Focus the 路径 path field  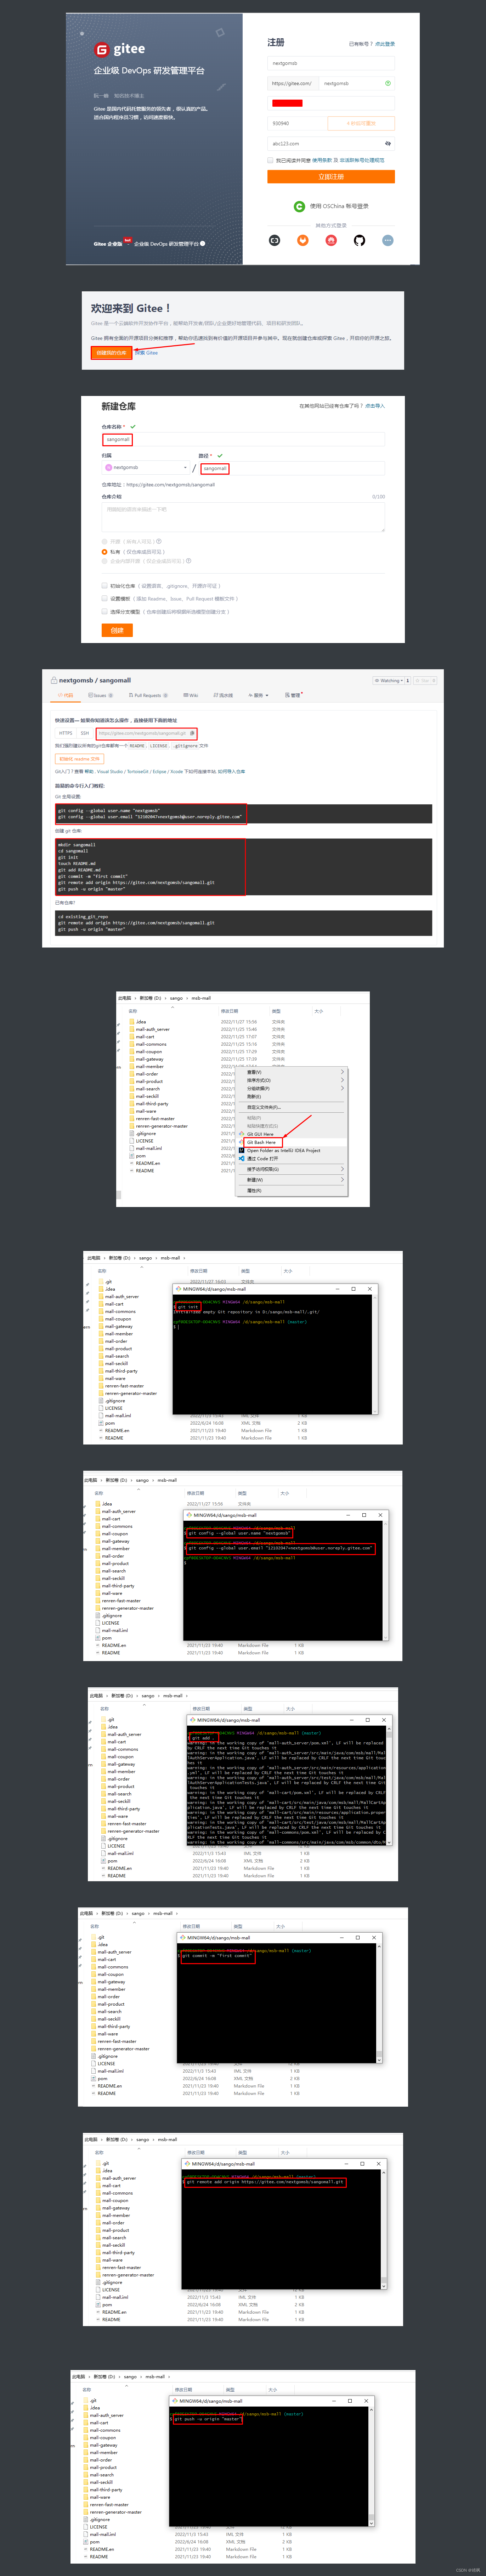[291, 468]
